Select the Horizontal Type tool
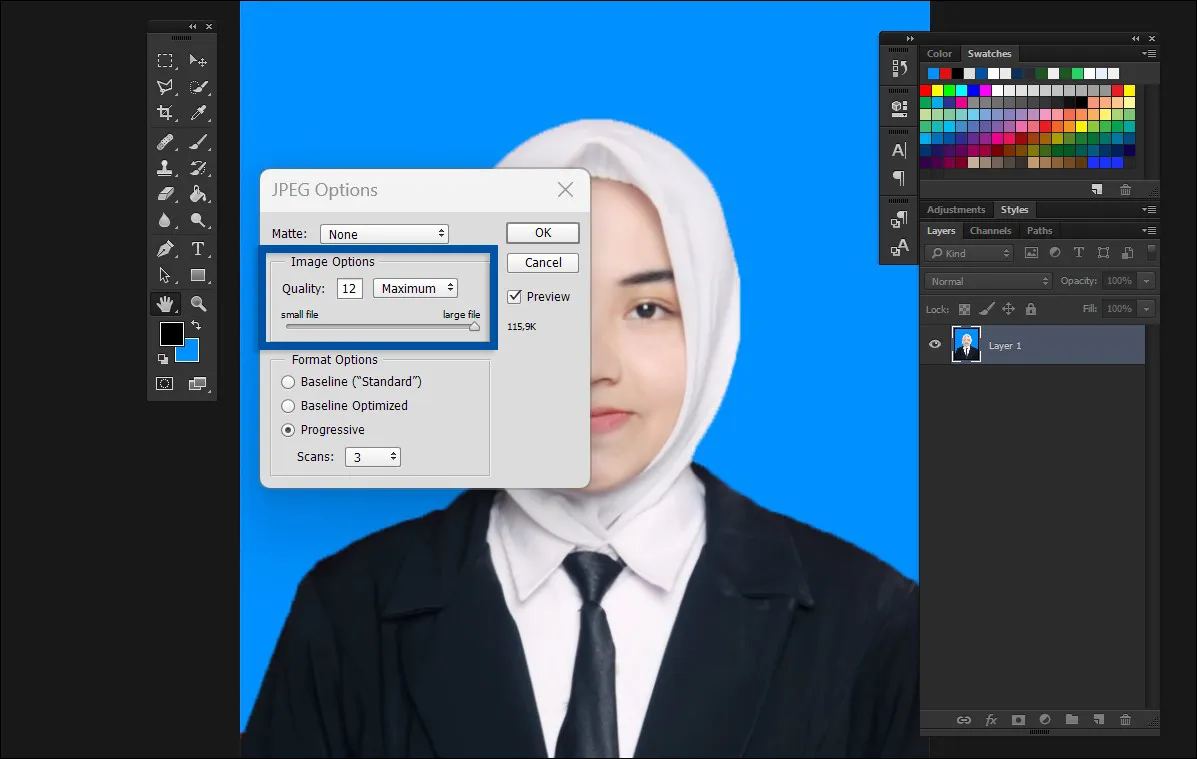 pos(198,249)
